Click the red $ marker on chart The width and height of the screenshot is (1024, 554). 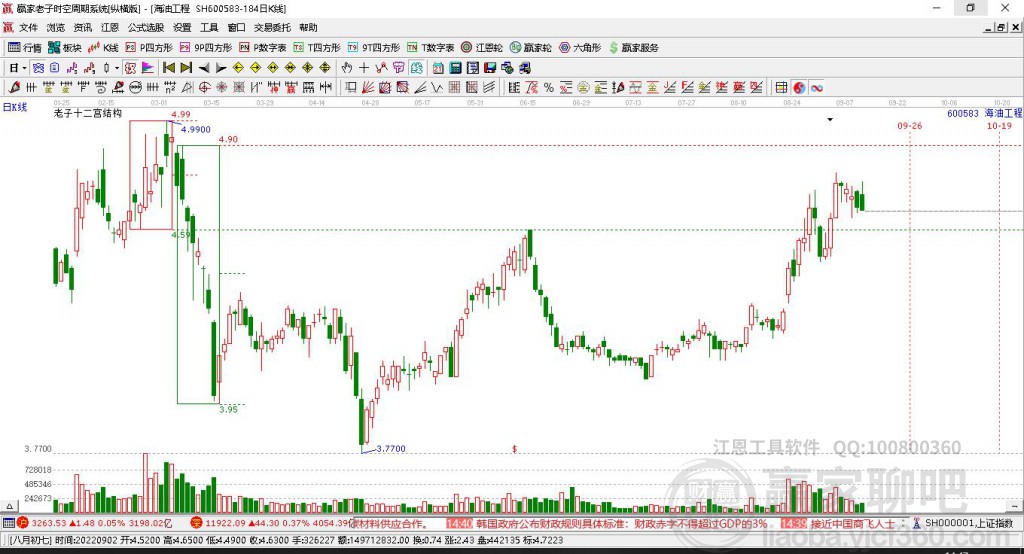(515, 449)
